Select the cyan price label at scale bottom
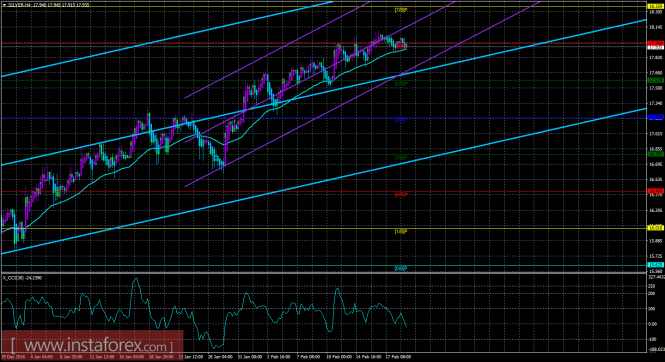665x362 pixels. click(x=656, y=265)
